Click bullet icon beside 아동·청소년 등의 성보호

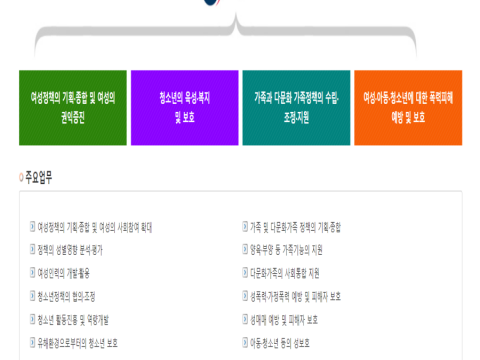(245, 342)
